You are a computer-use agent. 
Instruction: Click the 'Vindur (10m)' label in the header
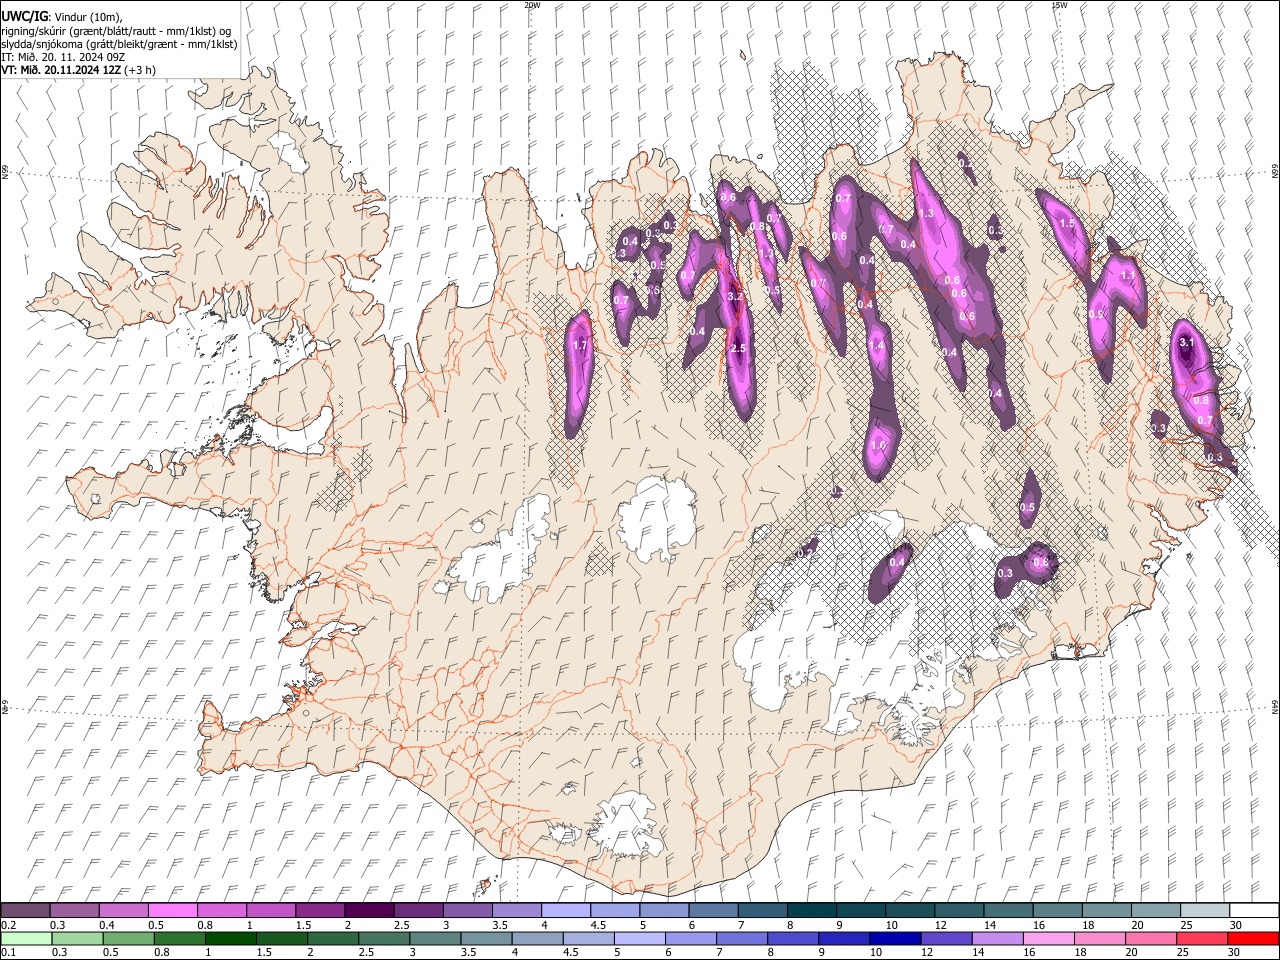(x=87, y=17)
